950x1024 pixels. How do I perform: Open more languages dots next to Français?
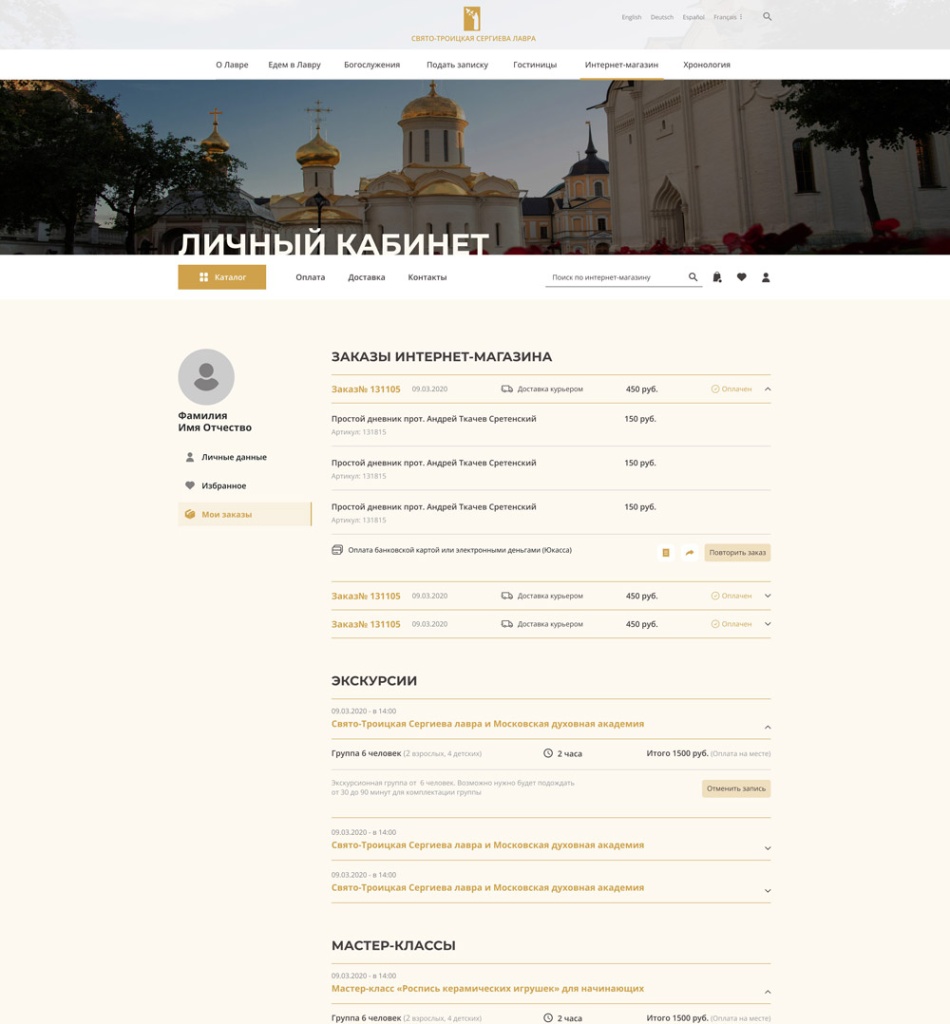click(741, 17)
